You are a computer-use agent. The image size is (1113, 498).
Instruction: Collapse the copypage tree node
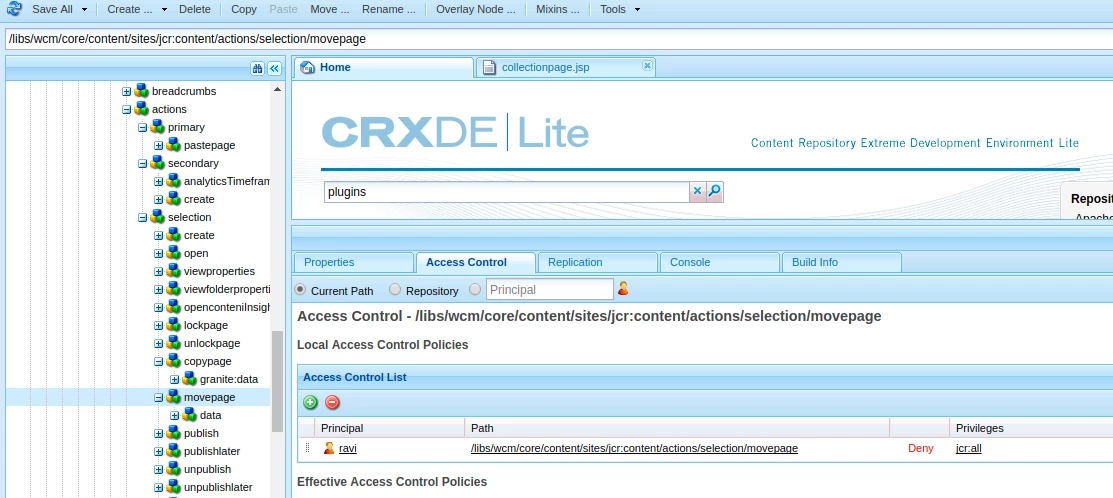(158, 361)
